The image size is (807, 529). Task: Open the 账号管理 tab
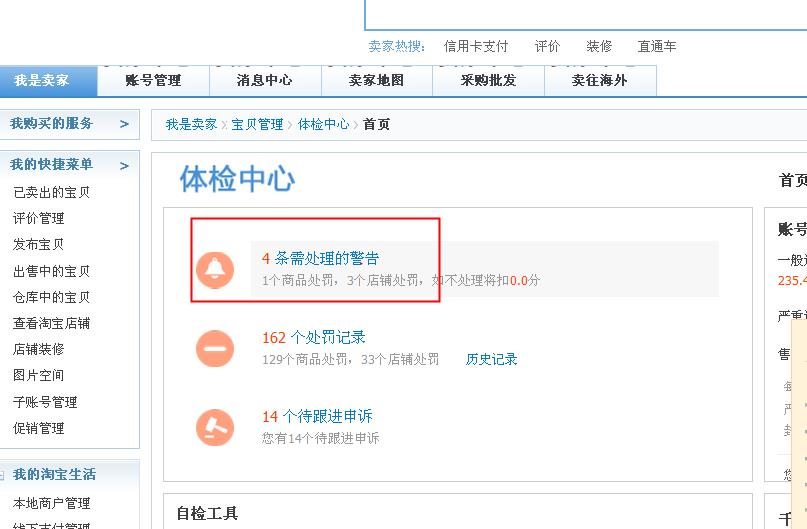tap(153, 81)
